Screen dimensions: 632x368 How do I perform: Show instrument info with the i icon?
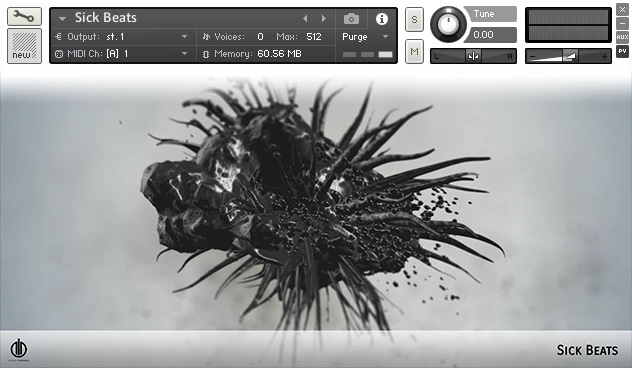[382, 19]
